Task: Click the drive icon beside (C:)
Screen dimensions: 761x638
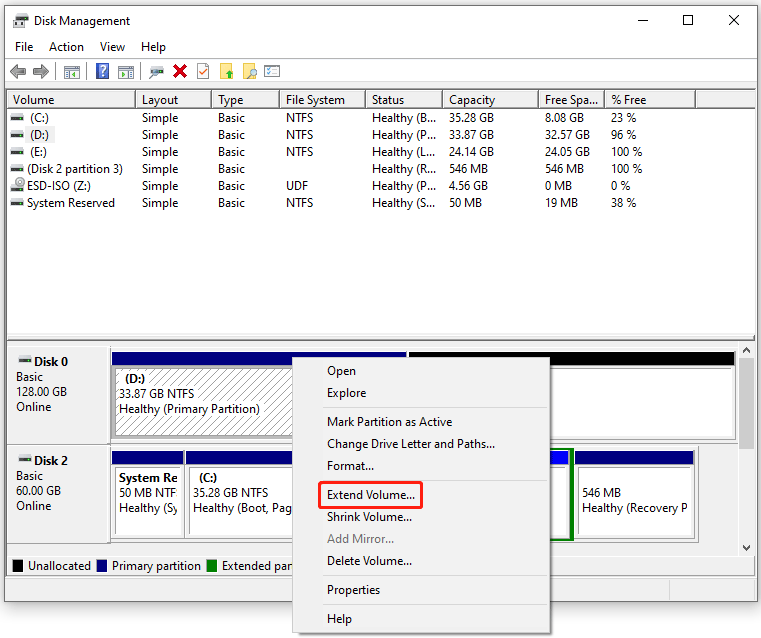Action: tap(17, 118)
